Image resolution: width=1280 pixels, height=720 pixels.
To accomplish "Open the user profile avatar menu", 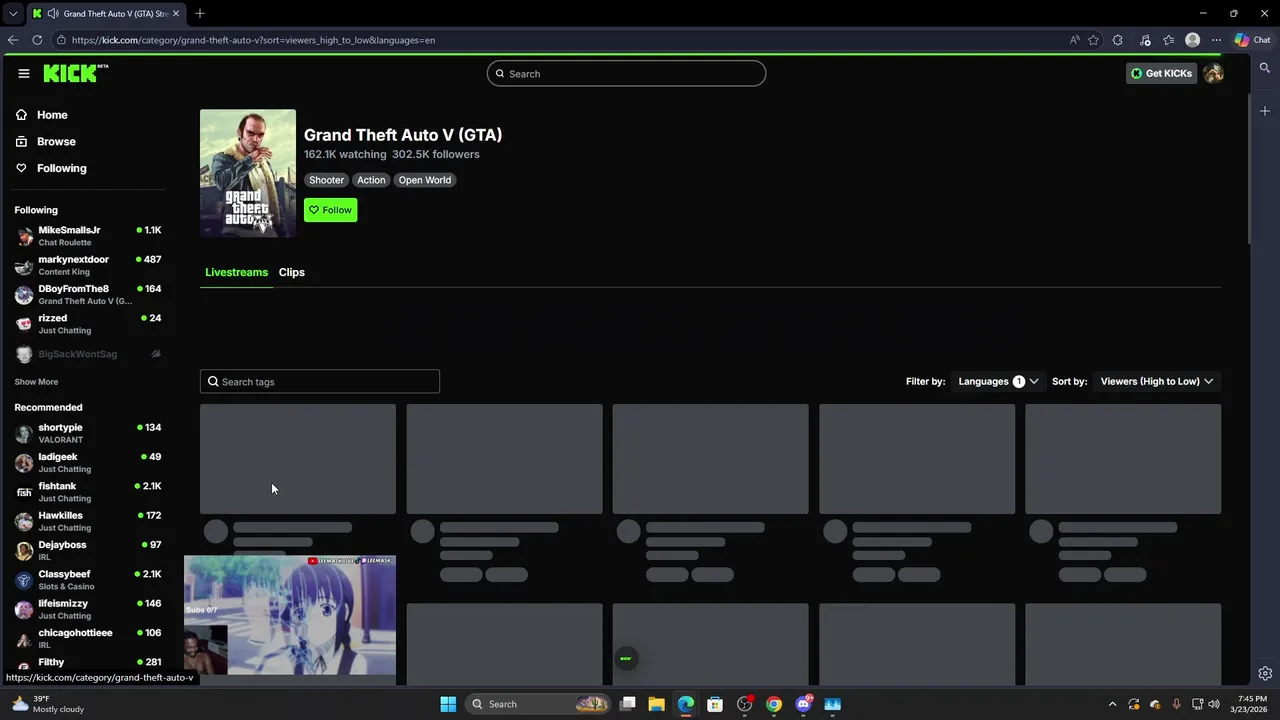I will tap(1213, 73).
